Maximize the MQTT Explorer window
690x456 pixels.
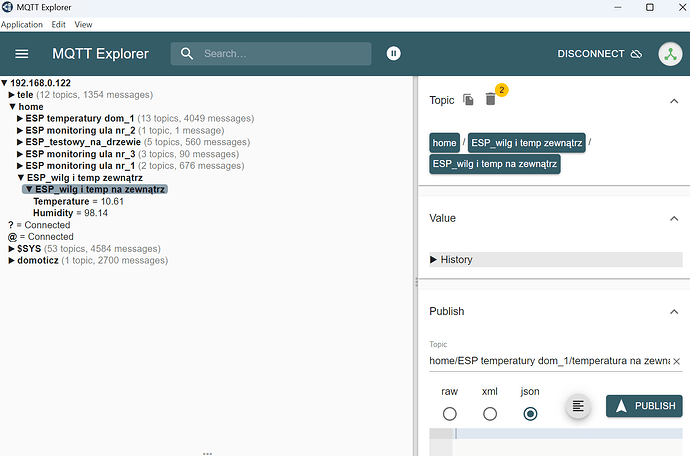pos(650,7)
